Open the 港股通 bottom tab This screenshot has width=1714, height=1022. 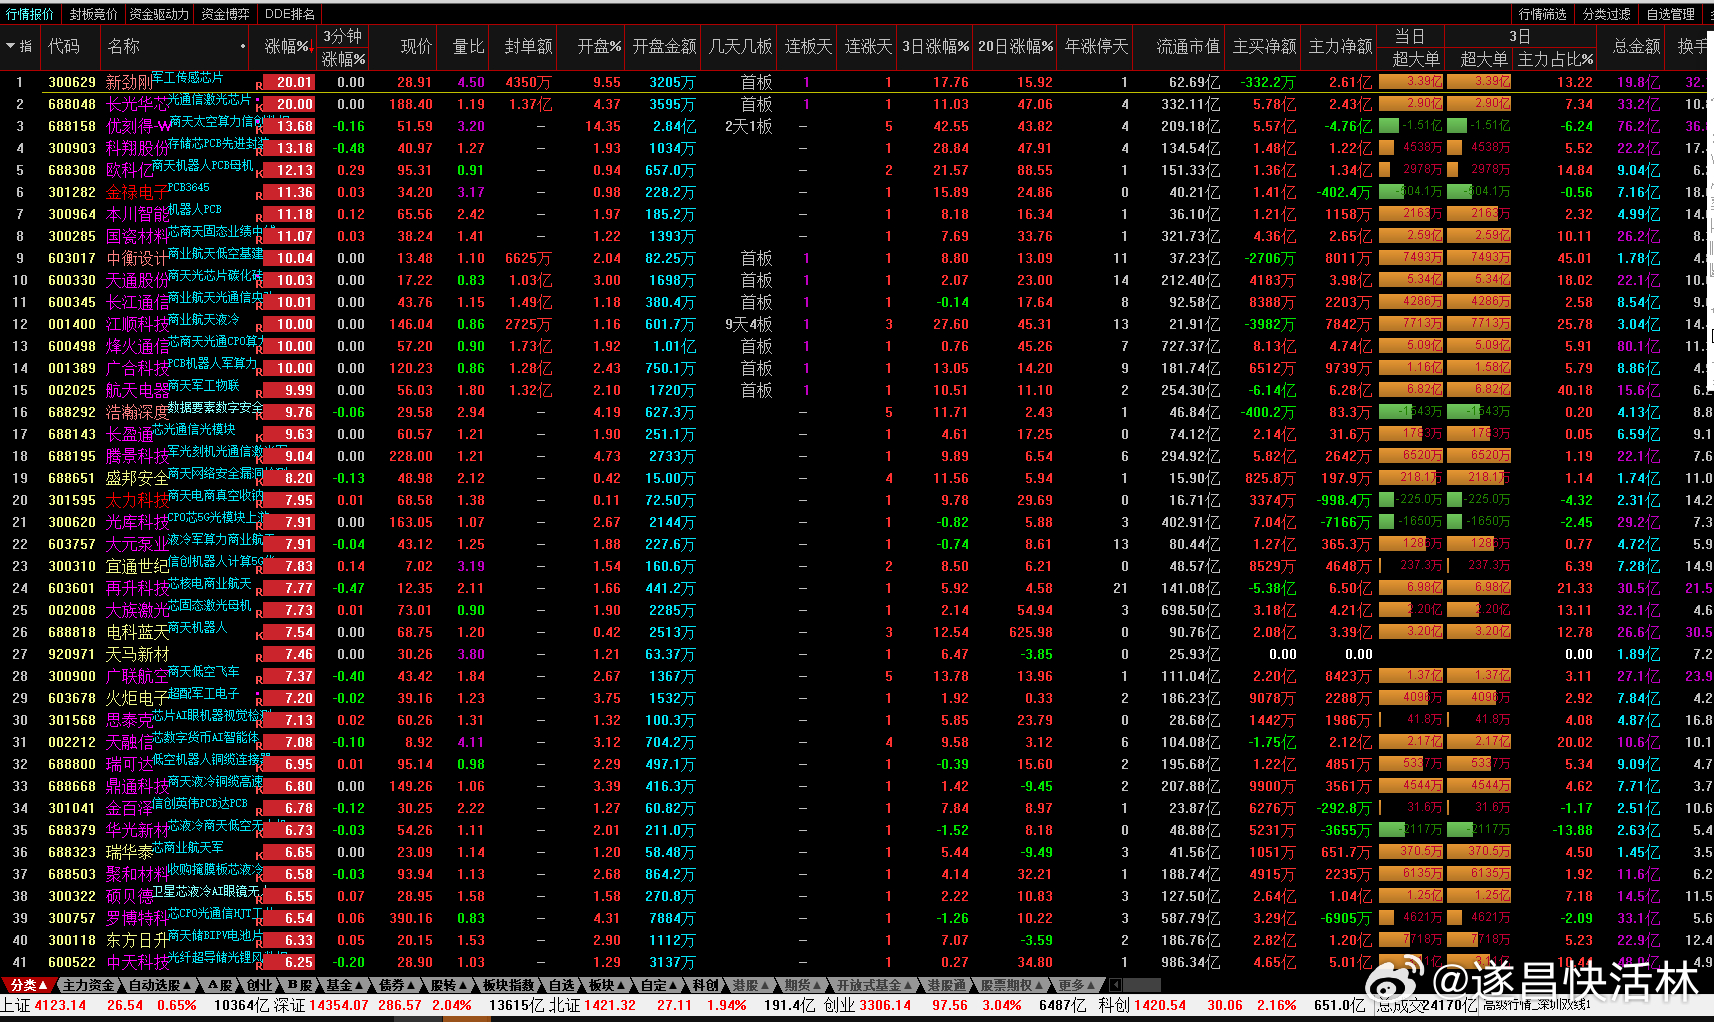946,985
